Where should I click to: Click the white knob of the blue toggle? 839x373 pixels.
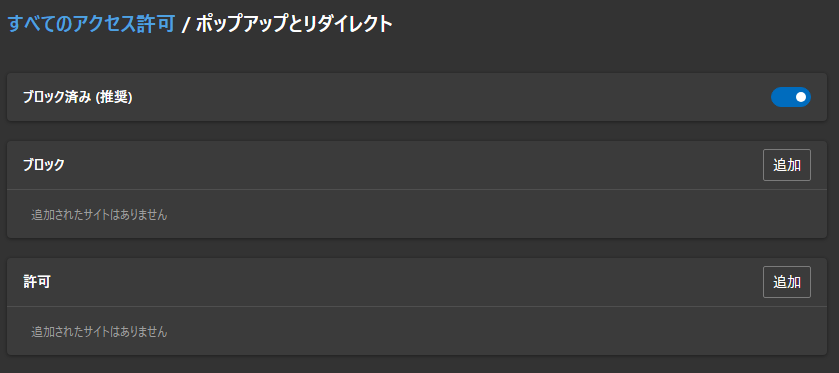(x=800, y=97)
